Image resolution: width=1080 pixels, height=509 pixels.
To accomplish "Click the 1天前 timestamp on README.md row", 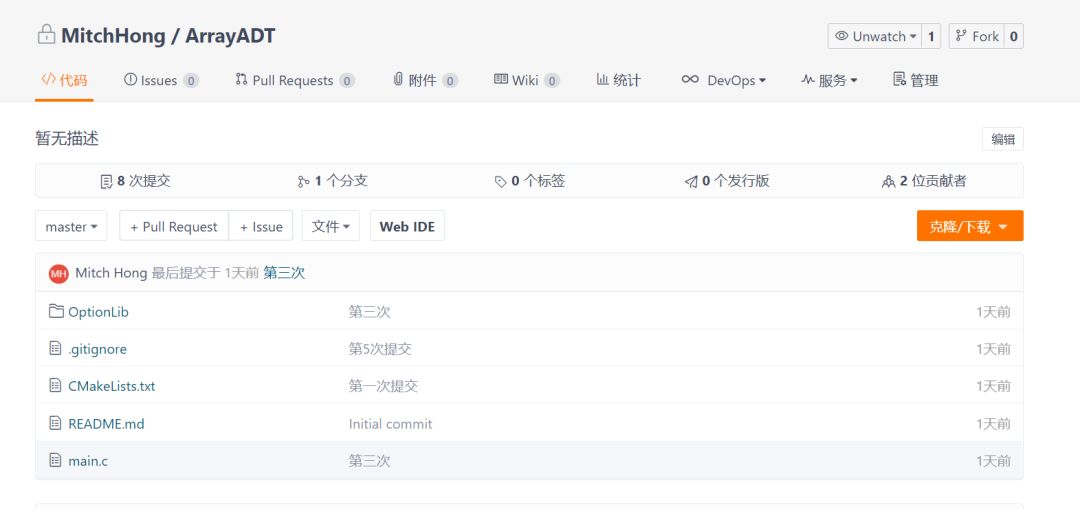I will coord(993,424).
